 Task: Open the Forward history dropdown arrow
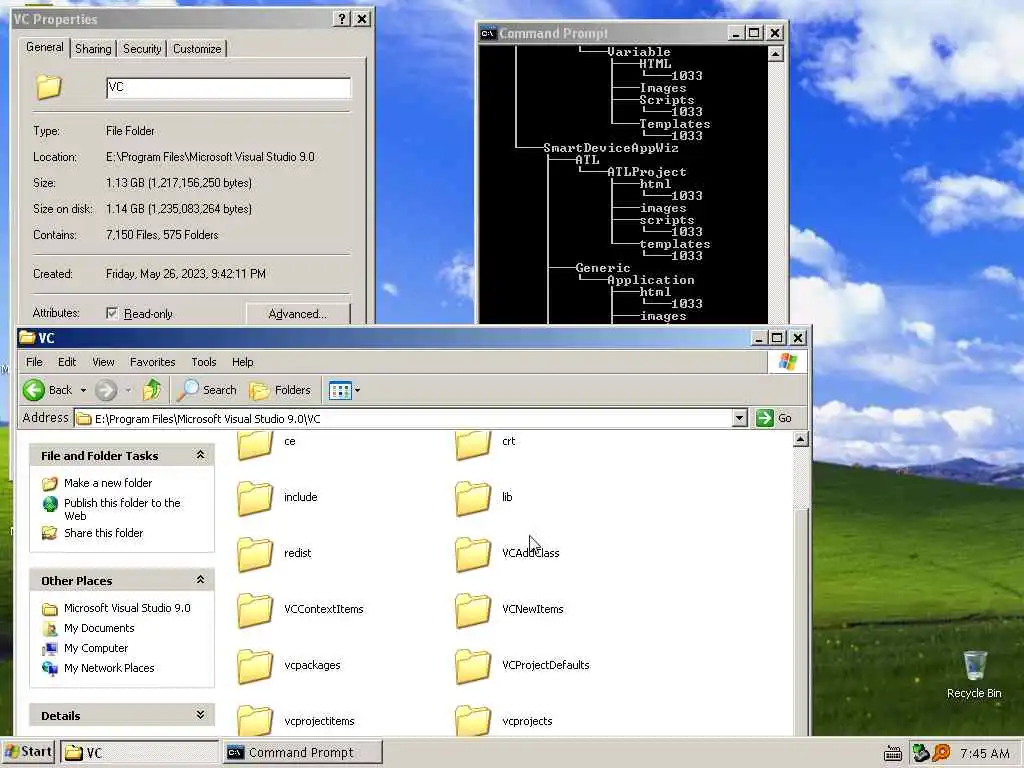pos(129,390)
